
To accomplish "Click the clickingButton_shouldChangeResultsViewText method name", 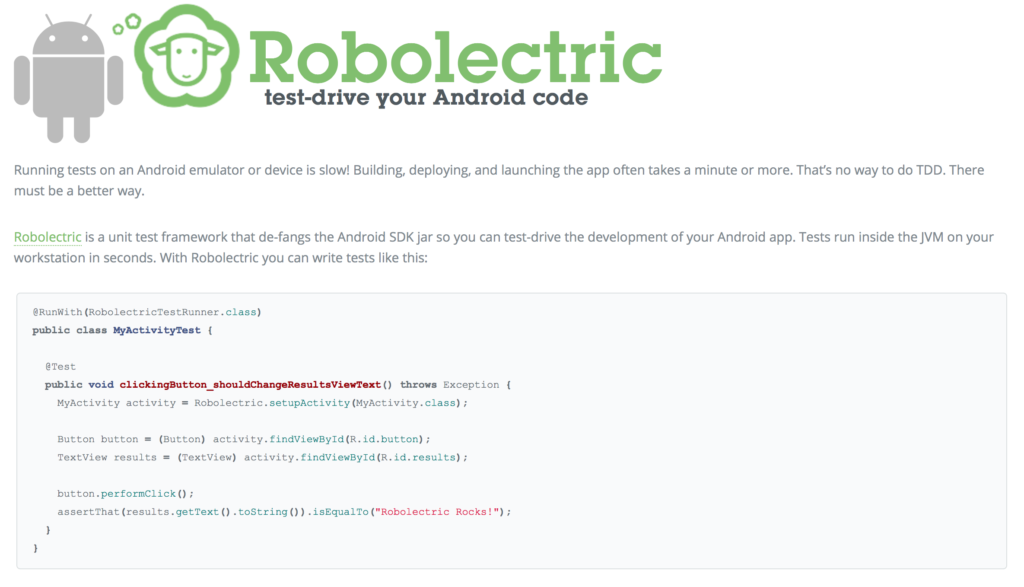I will (x=250, y=385).
